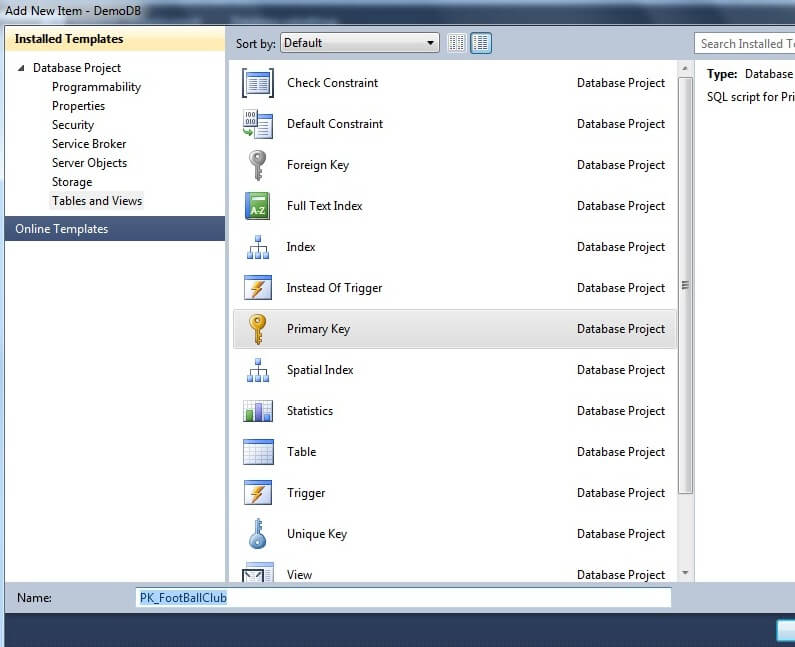The height and width of the screenshot is (647, 795).
Task: Click Database Project label in Statistics row
Action: (621, 411)
